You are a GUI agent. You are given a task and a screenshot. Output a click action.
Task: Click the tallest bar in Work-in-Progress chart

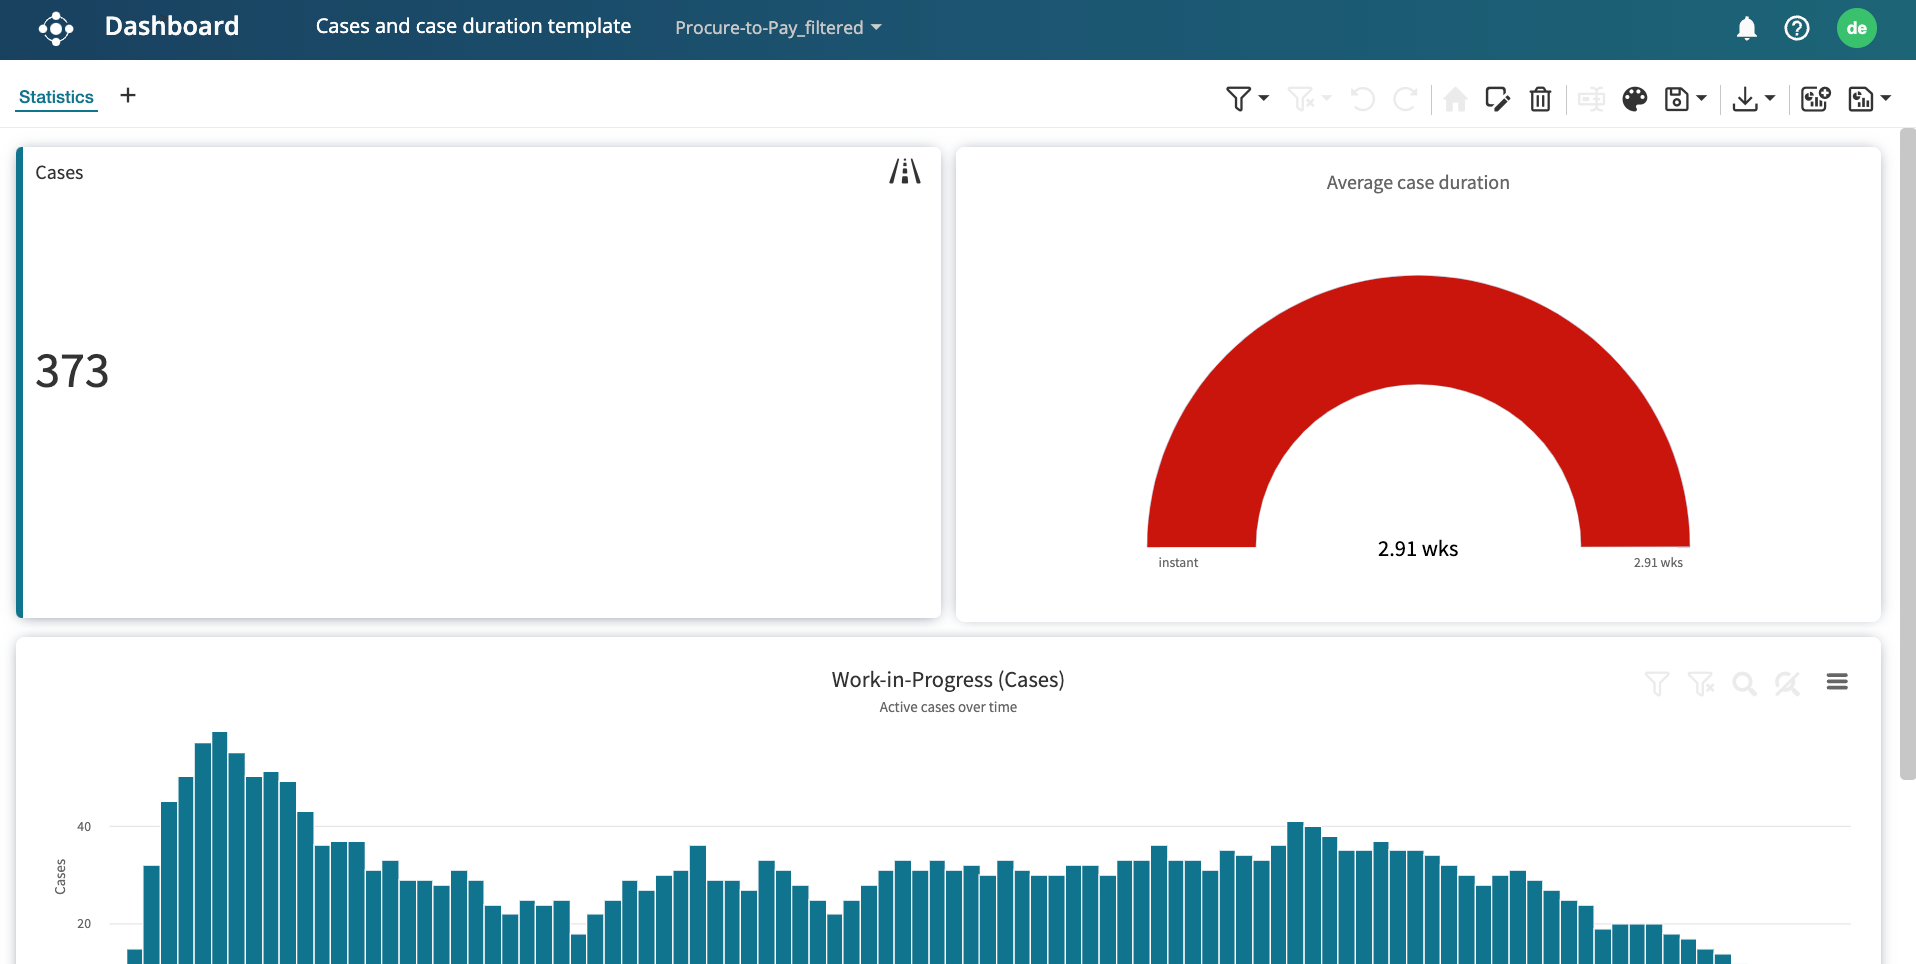point(220,848)
